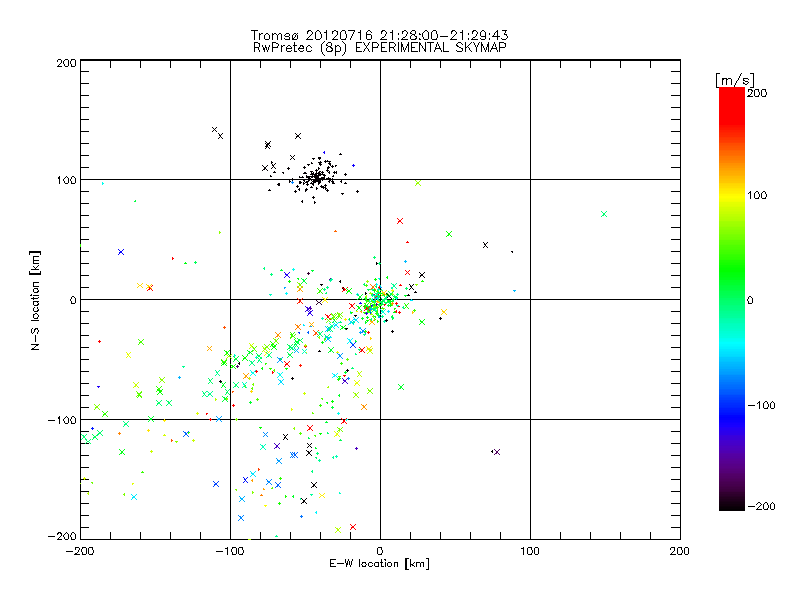Viewport: 800px width, 600px height.
Task: Select the blue X marker near the left edge above zero
Action: click(x=121, y=252)
